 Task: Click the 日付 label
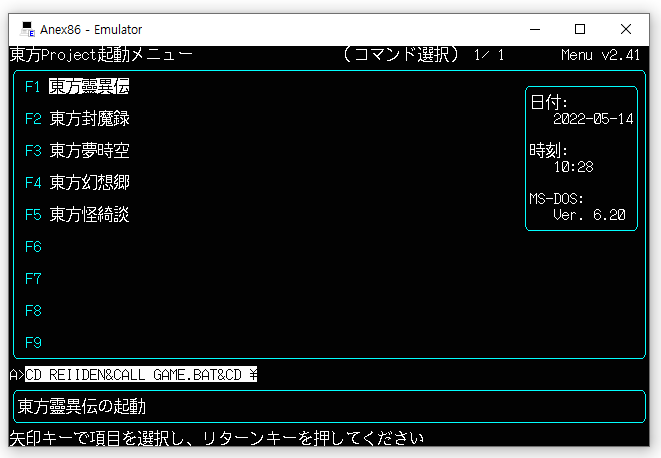click(x=549, y=102)
